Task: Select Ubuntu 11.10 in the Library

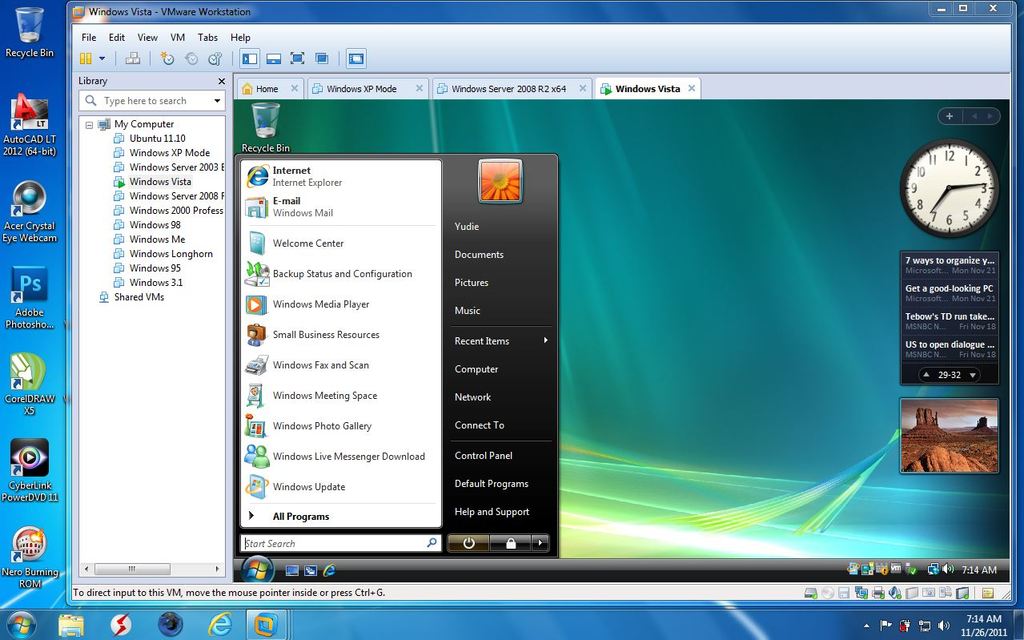Action: (x=157, y=138)
